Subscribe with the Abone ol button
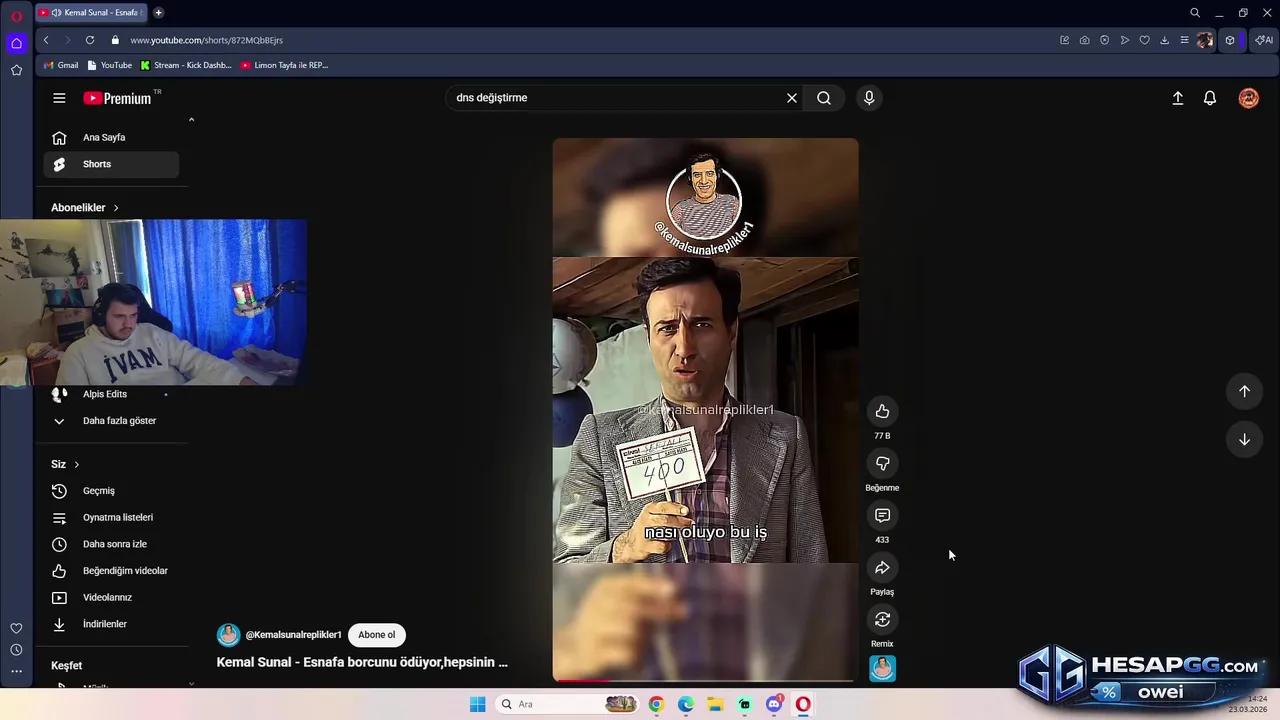Image resolution: width=1280 pixels, height=720 pixels. coord(377,635)
